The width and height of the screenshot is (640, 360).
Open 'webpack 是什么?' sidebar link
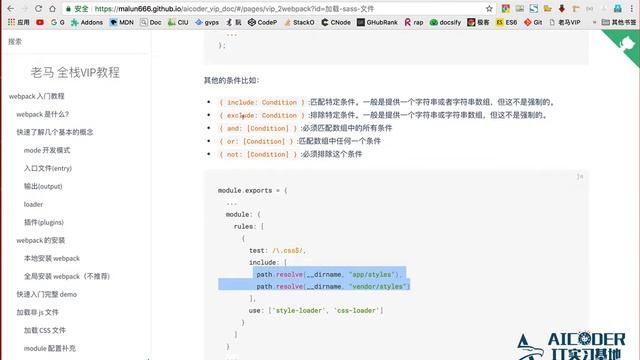point(42,114)
